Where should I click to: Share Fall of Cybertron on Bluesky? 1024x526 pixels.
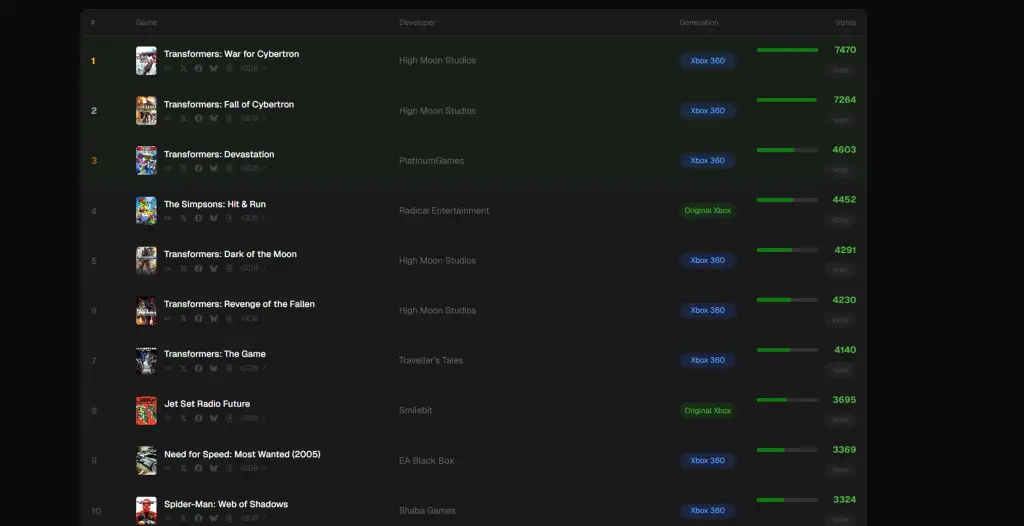tap(214, 118)
